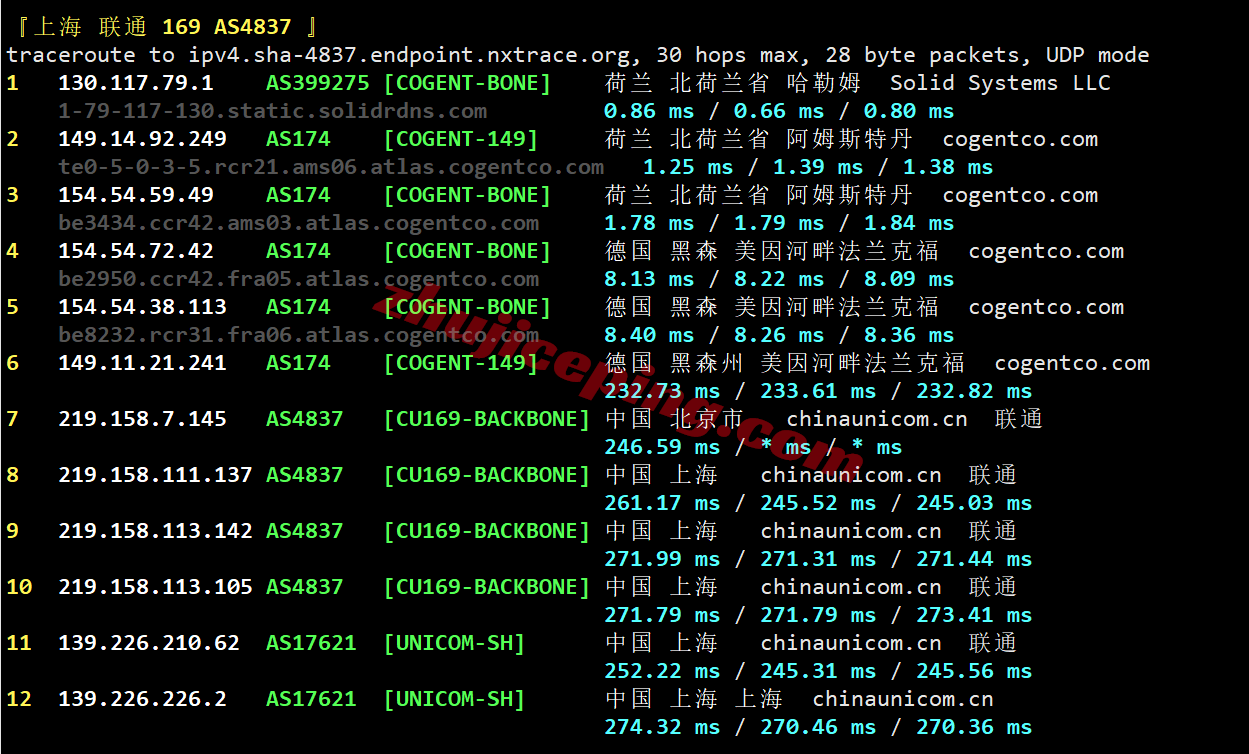Click IP address 219.158.113.142

155,531
